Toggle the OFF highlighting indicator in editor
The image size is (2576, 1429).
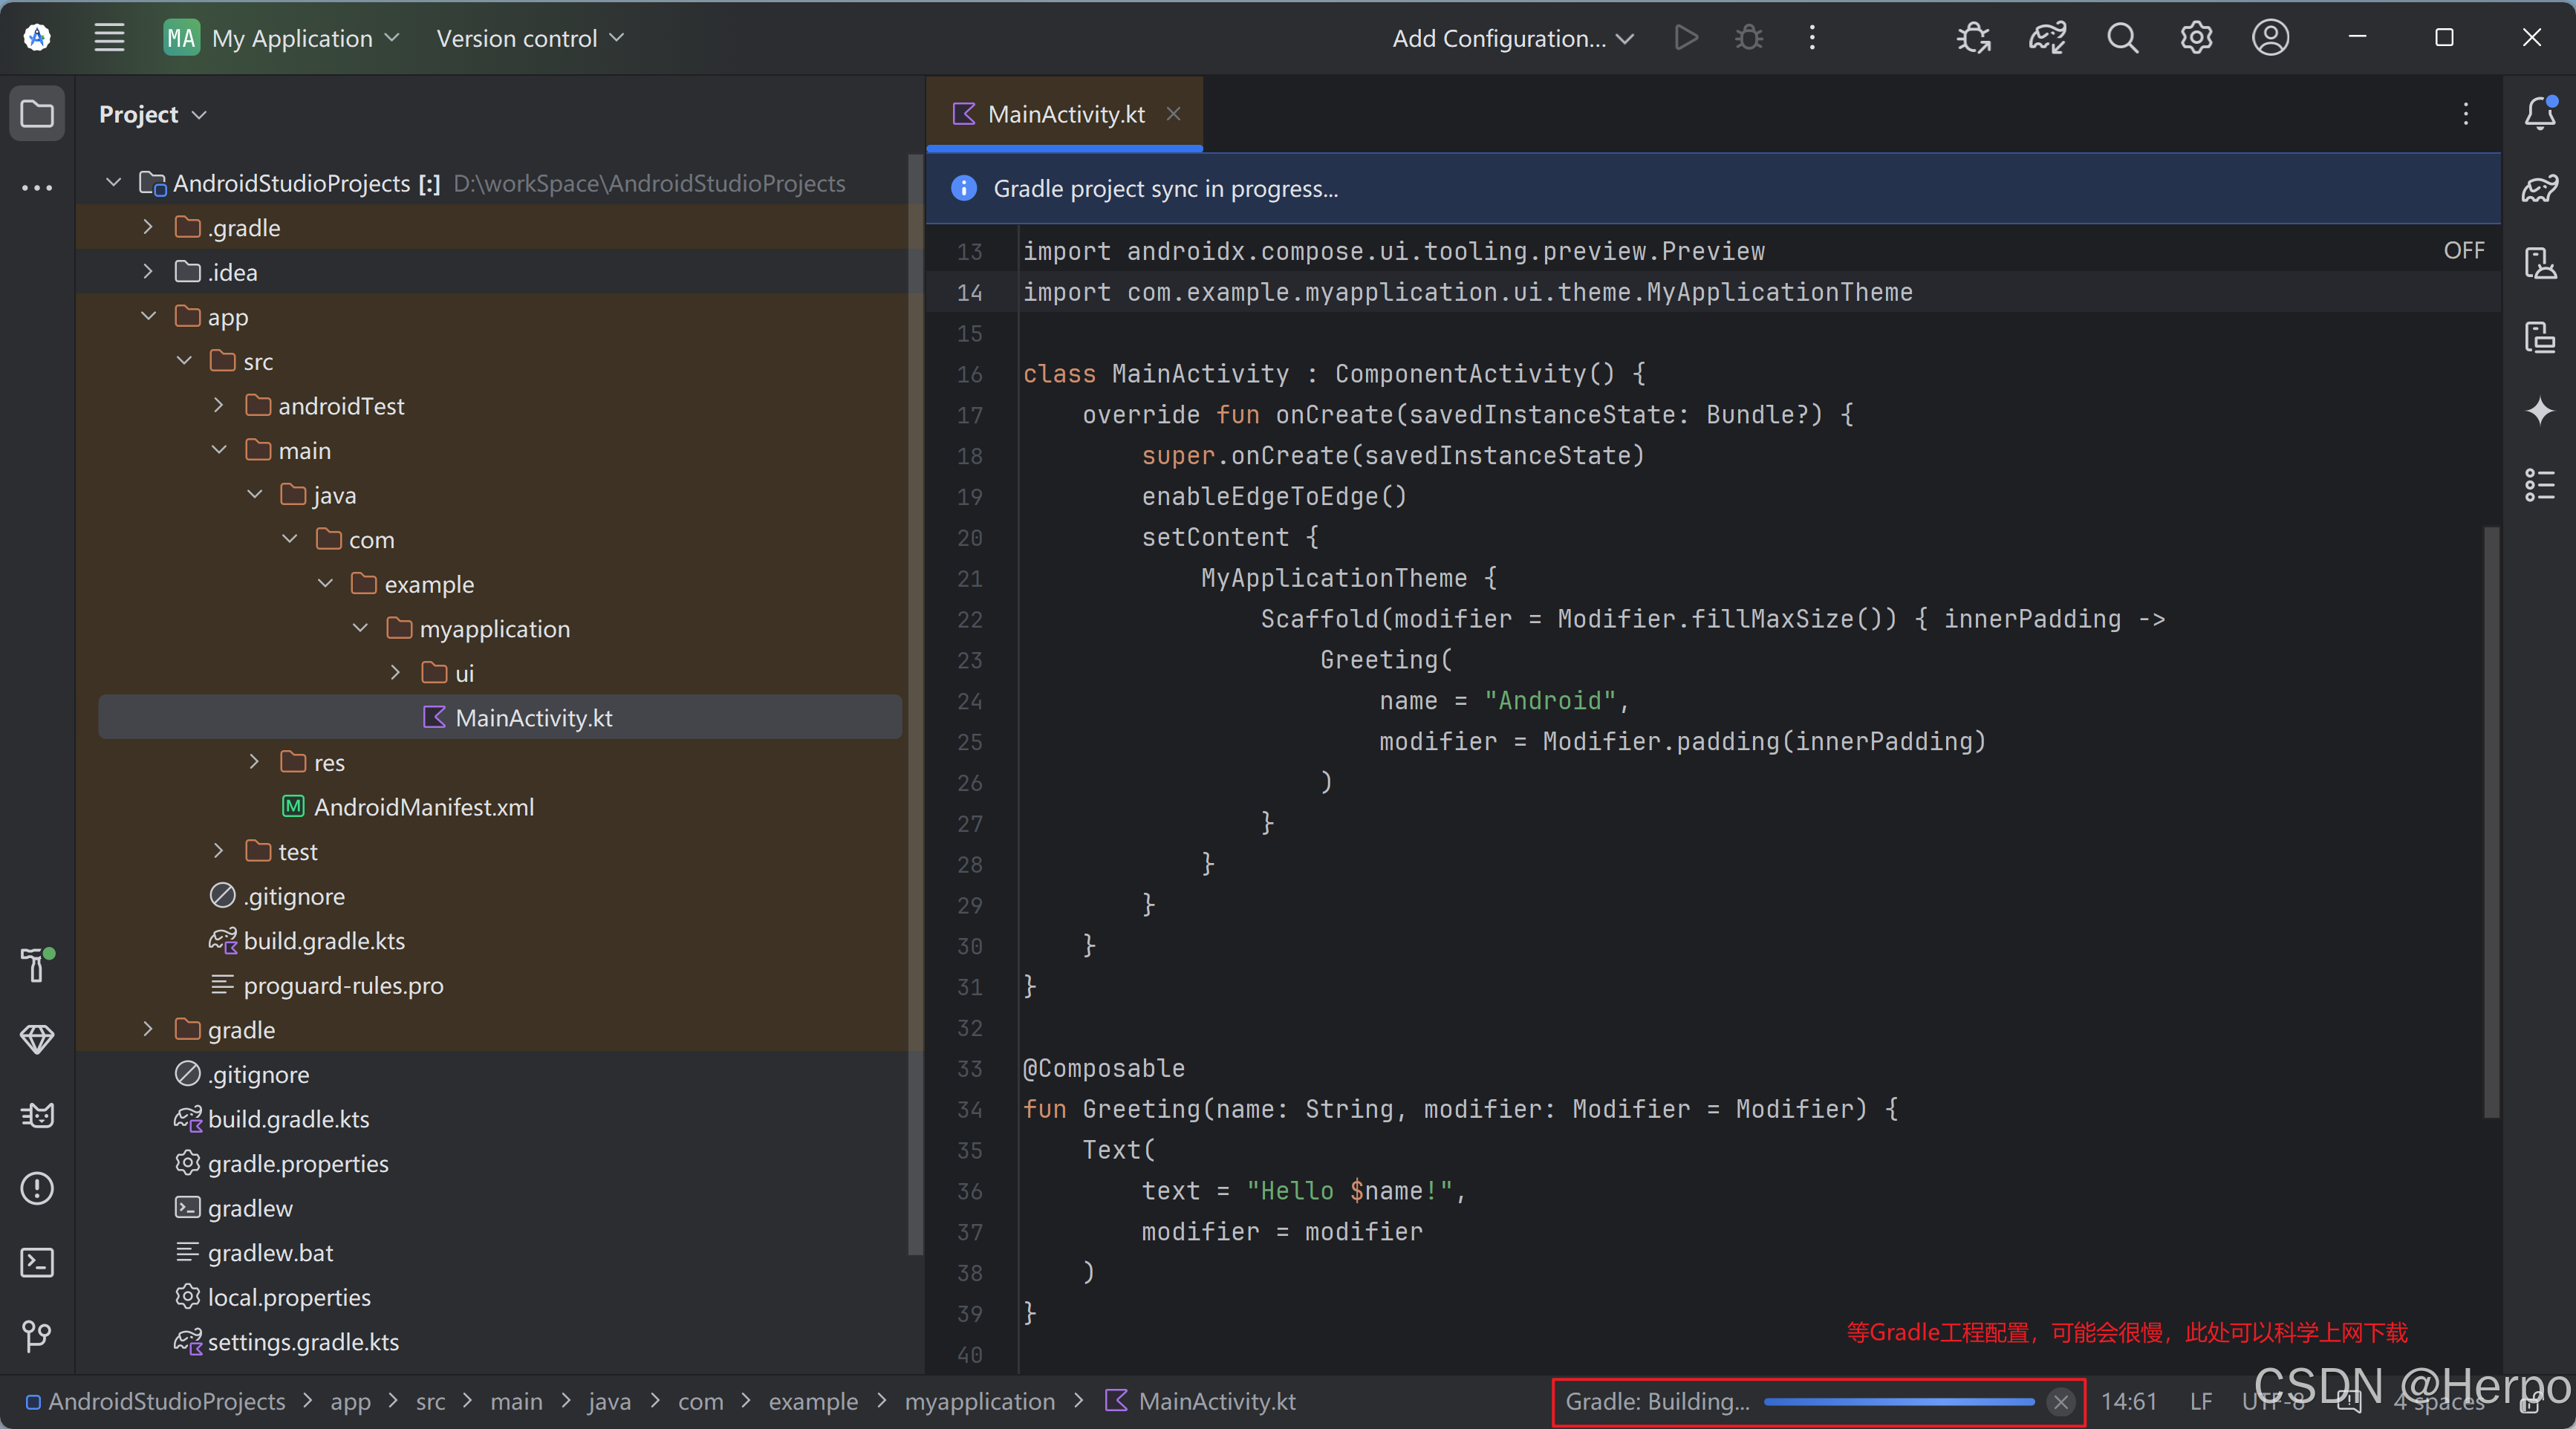2463,250
